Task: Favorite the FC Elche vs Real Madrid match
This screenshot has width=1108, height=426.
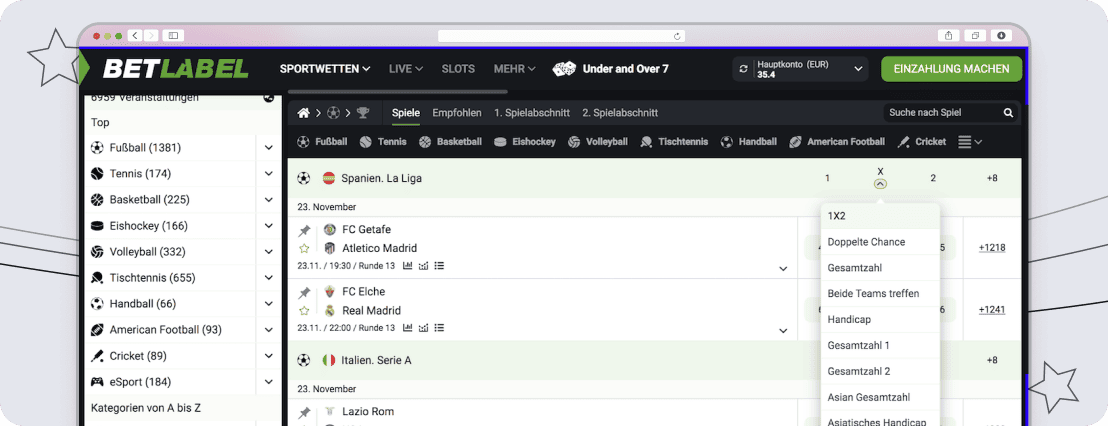Action: (x=304, y=311)
